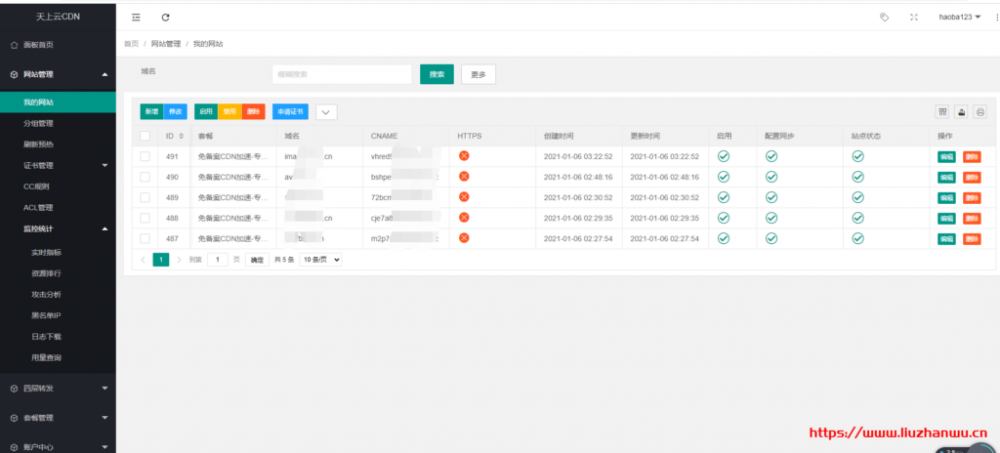Viewport: 1000px width, 453px height.
Task: Click the blue 申请证书 button
Action: (x=290, y=112)
